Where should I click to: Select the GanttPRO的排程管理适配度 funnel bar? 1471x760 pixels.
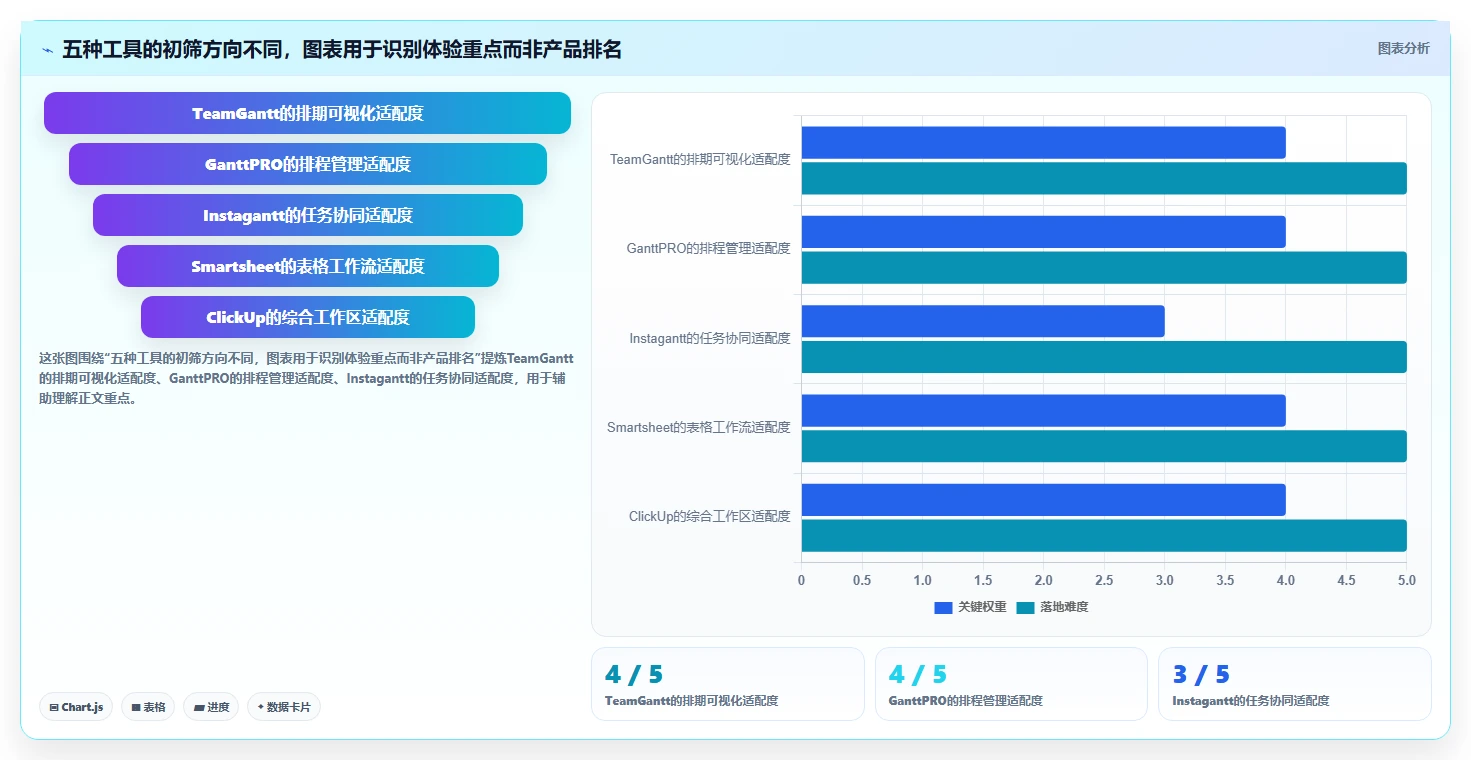[308, 164]
